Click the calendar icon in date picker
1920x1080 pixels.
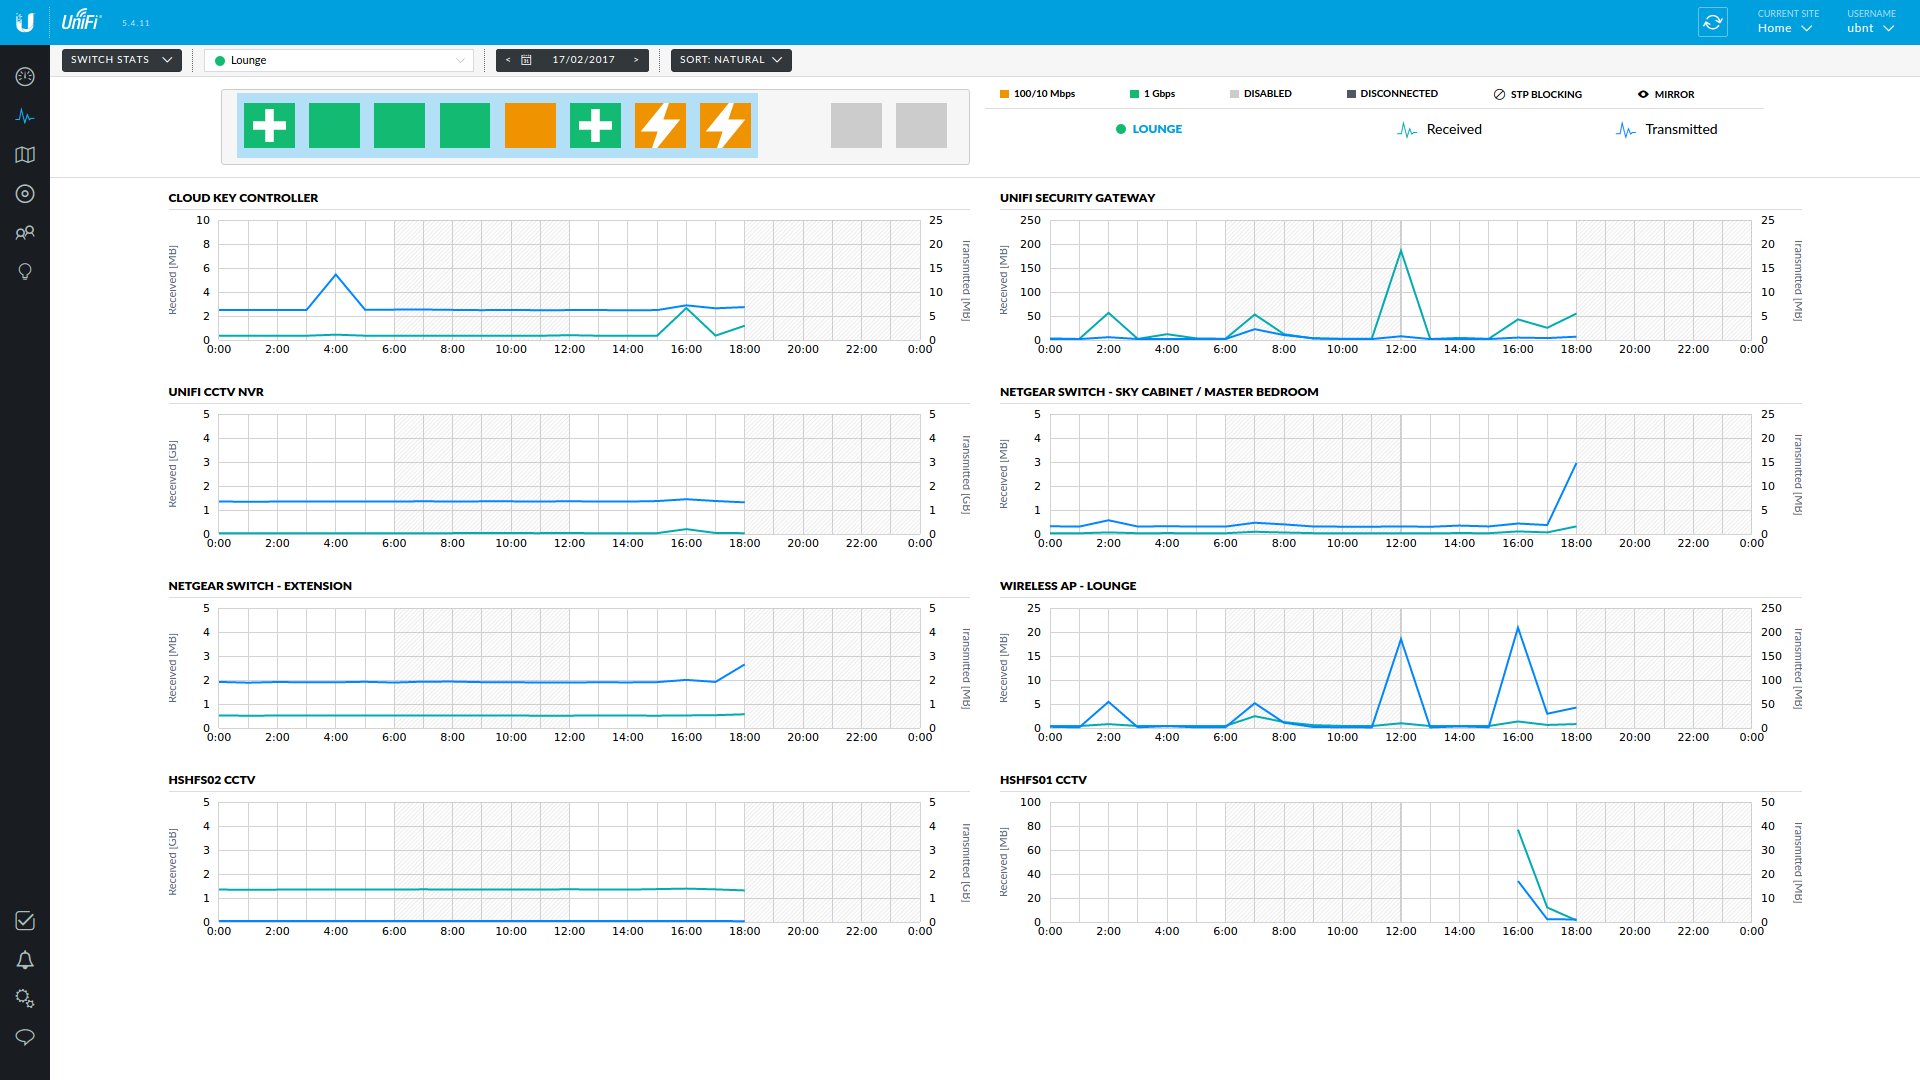[x=526, y=60]
